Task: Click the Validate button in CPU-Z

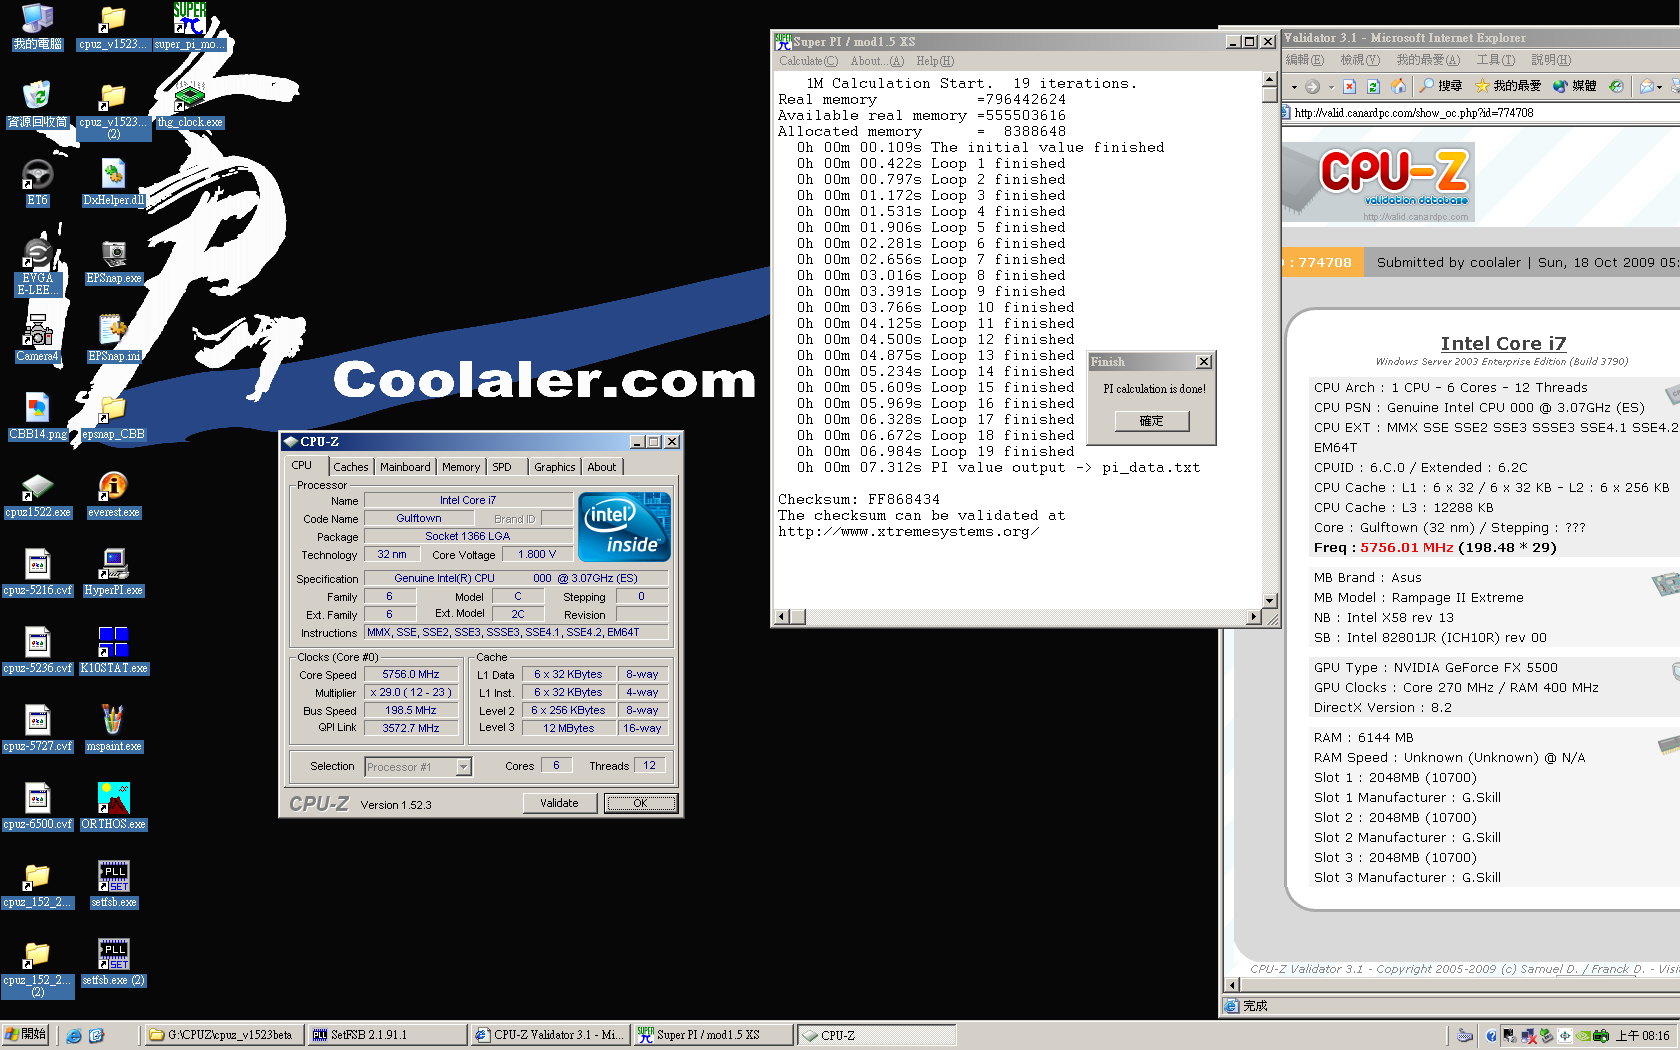Action: click(x=559, y=803)
